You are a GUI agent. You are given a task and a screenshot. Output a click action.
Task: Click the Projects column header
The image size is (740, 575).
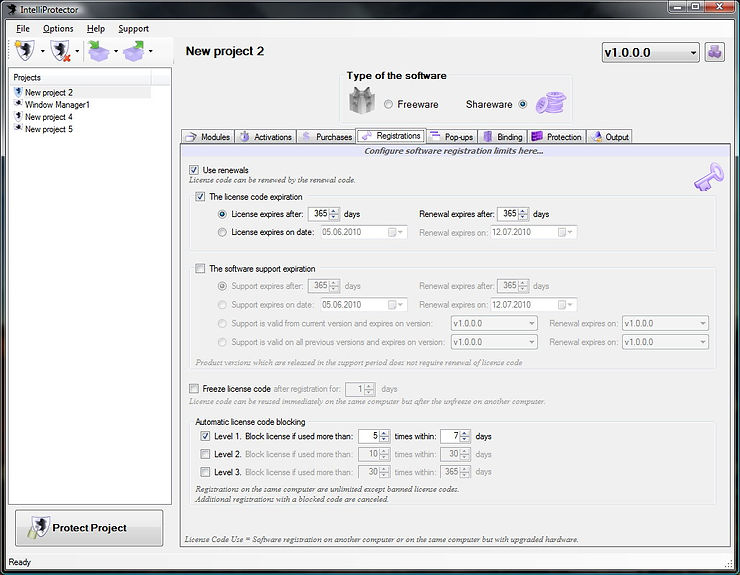click(x=80, y=77)
